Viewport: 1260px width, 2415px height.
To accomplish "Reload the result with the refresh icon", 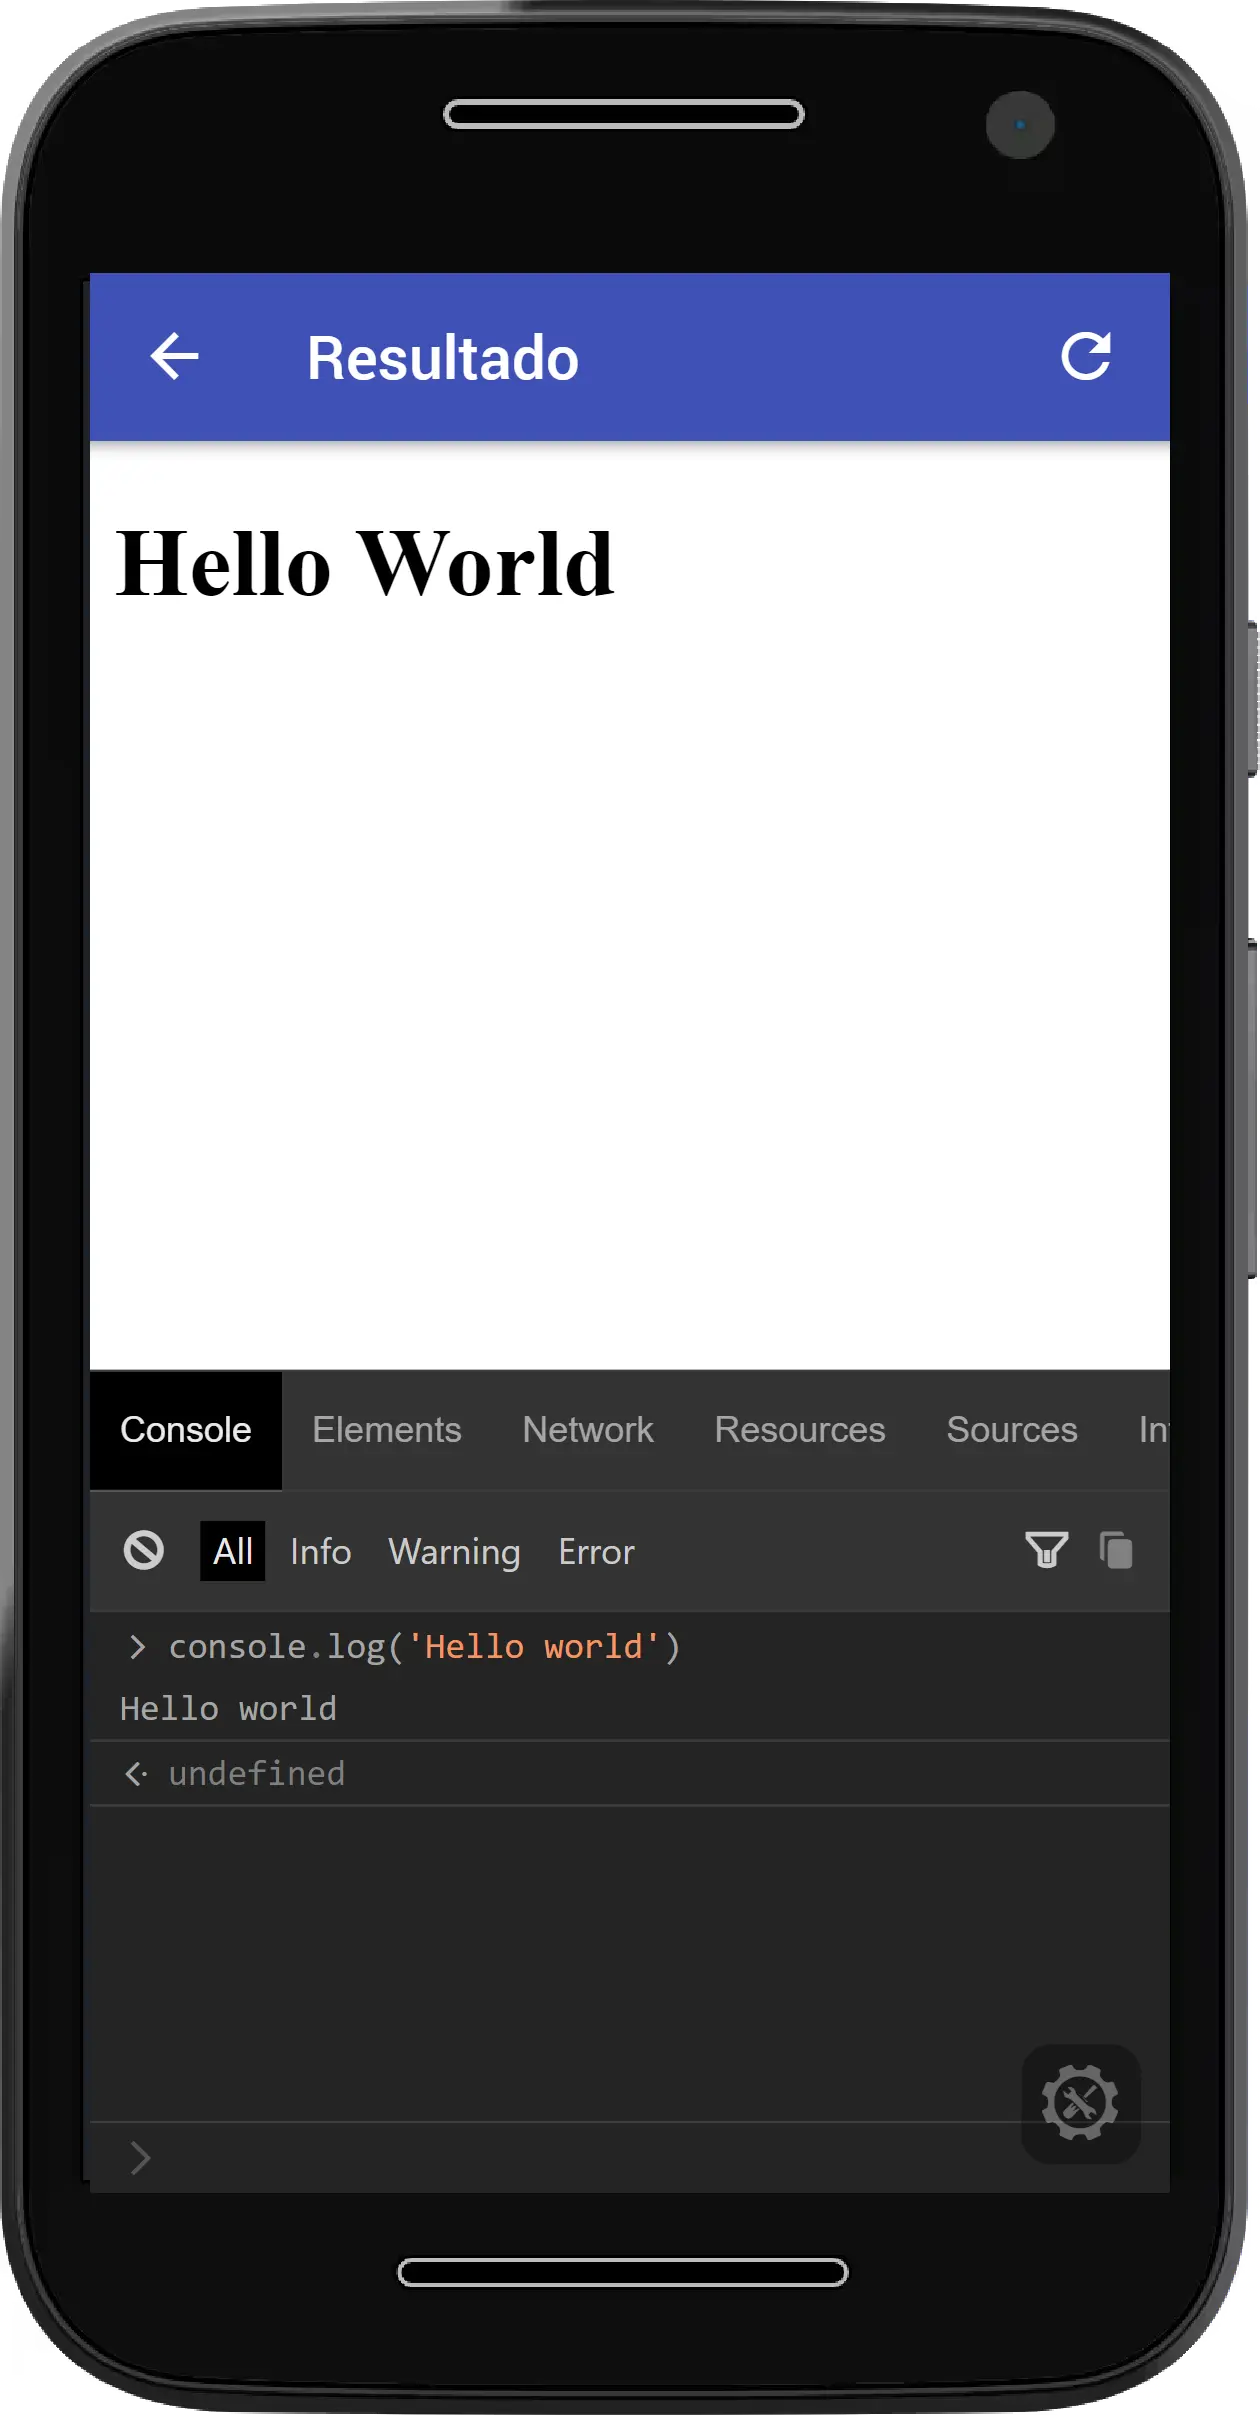I will coord(1085,356).
